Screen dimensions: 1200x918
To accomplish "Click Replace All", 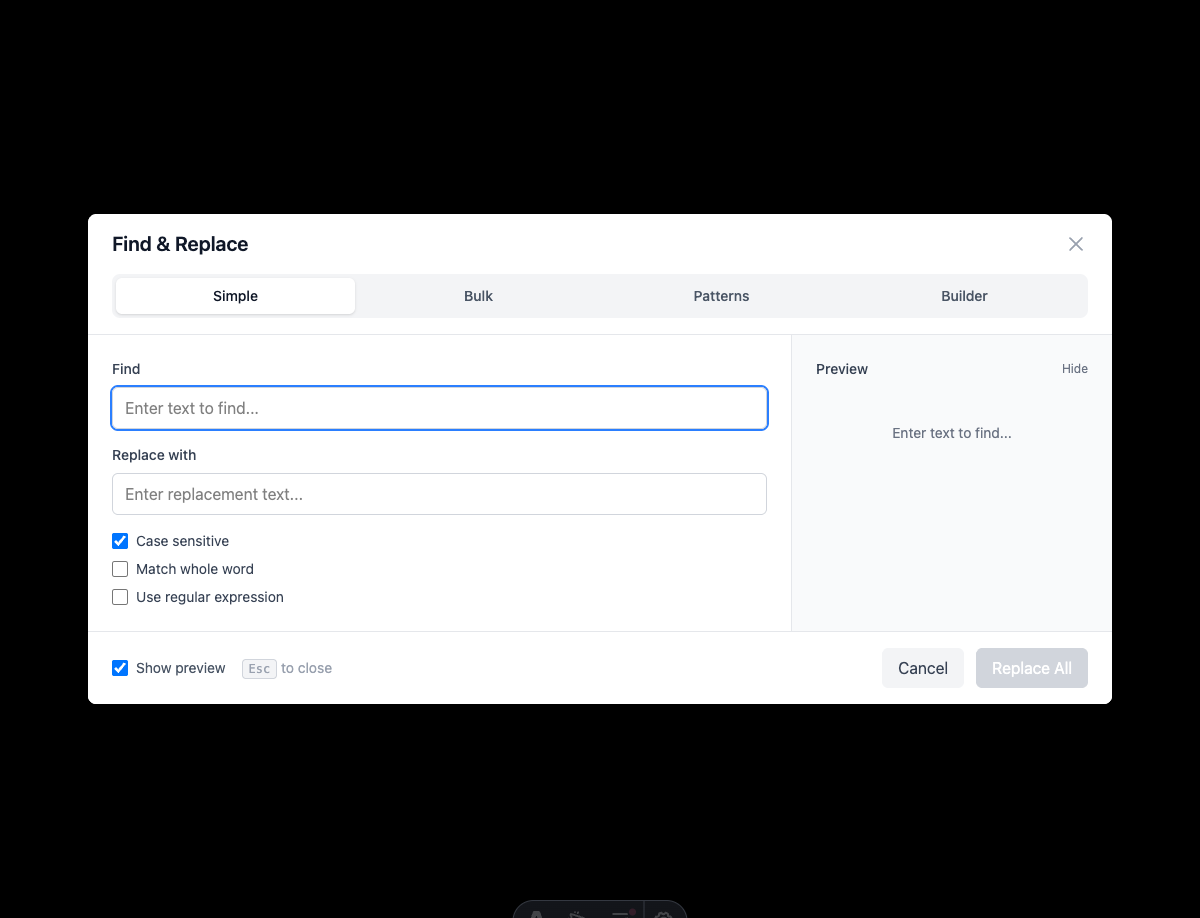I will [1031, 668].
